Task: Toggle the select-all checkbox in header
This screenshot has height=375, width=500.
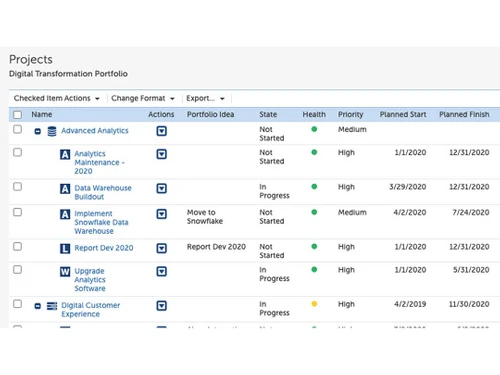Action: pos(17,115)
